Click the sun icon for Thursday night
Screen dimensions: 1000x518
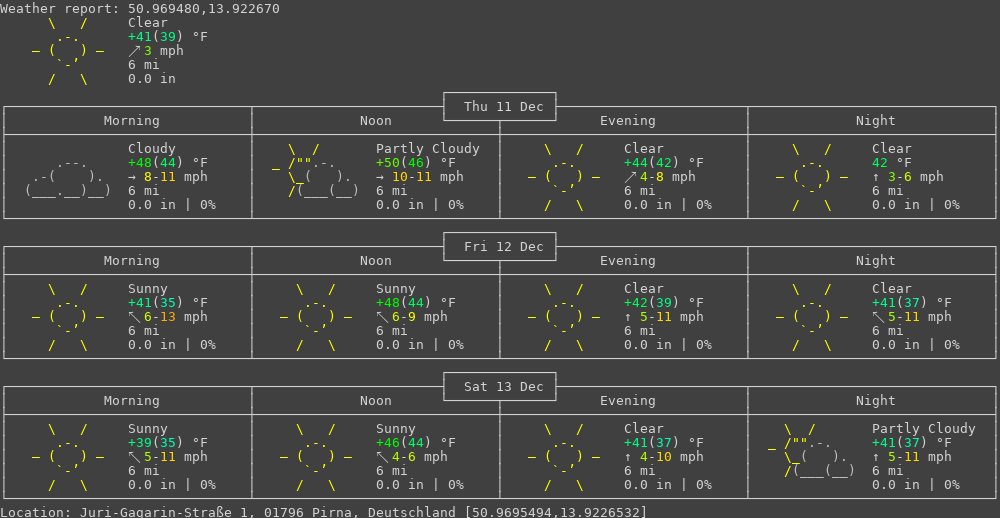pyautogui.click(x=812, y=177)
